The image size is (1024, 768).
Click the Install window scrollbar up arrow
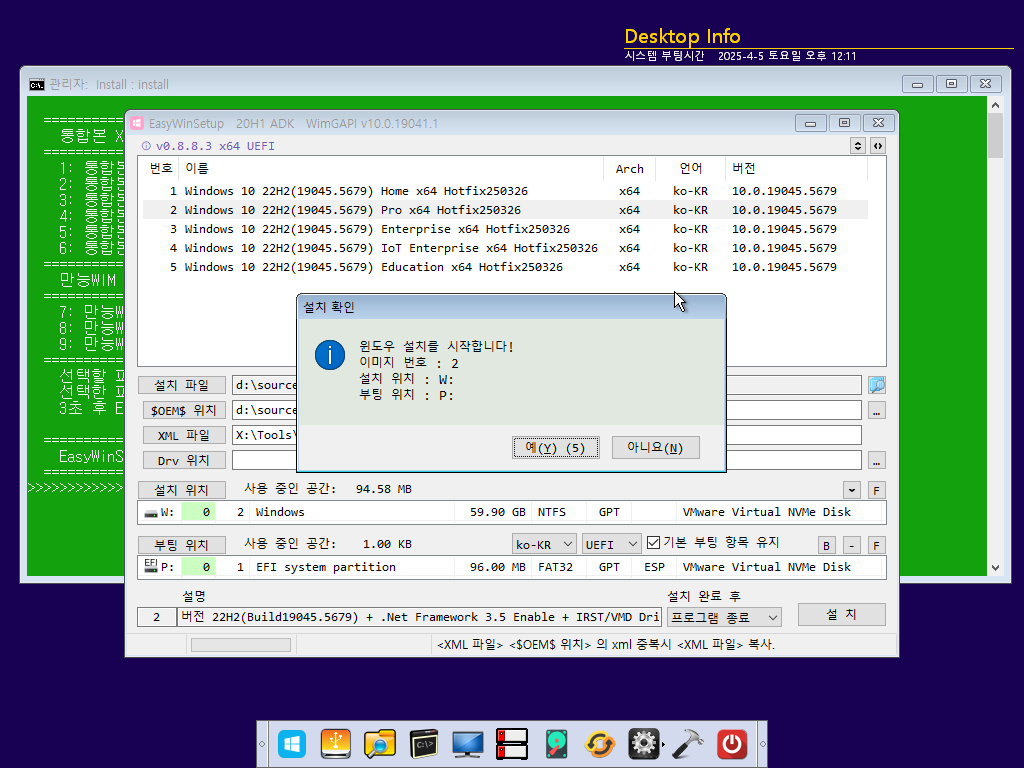[995, 105]
